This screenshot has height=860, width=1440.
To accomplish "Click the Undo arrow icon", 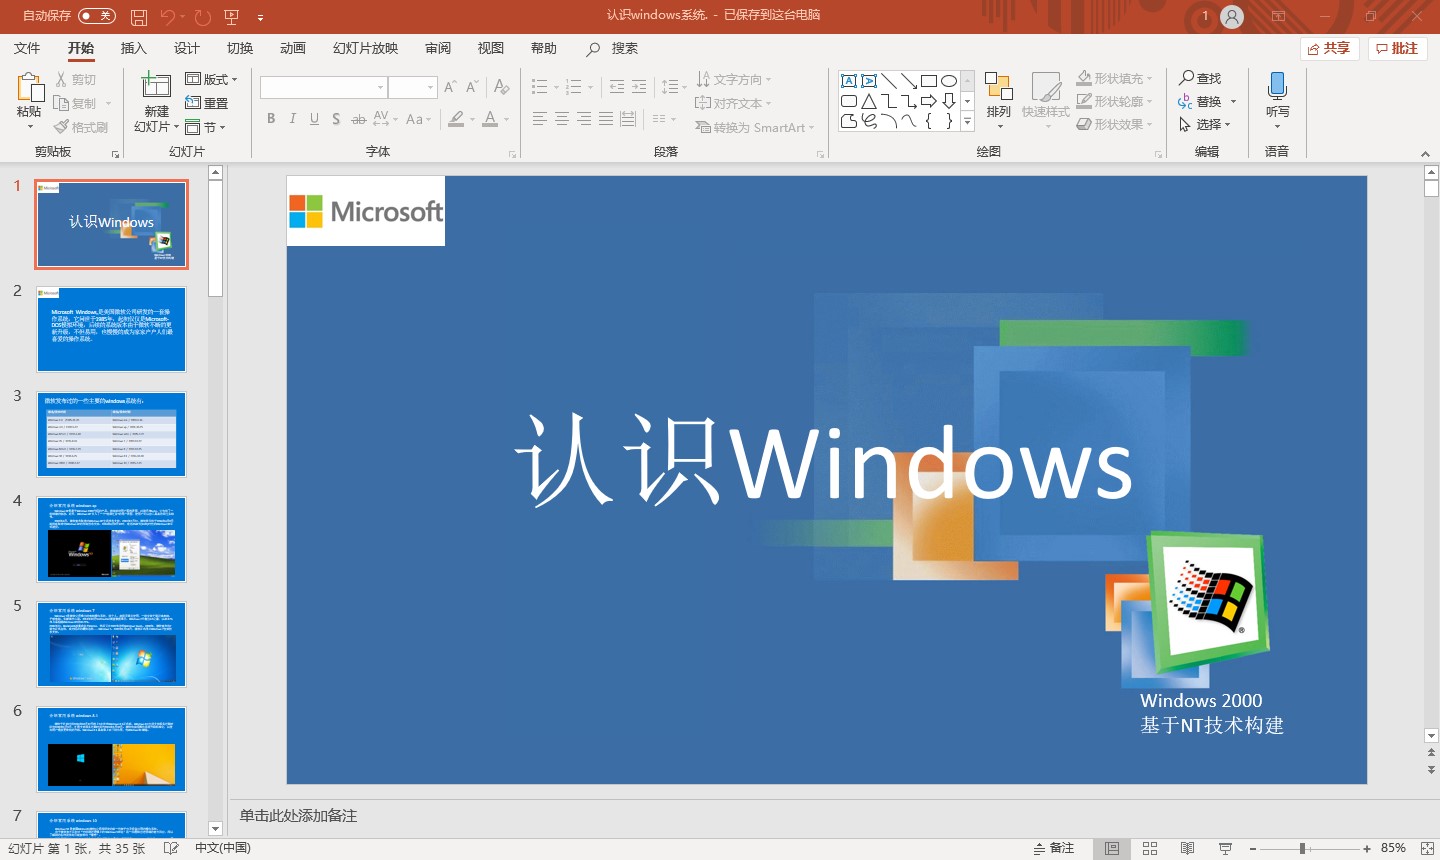I will (x=168, y=16).
